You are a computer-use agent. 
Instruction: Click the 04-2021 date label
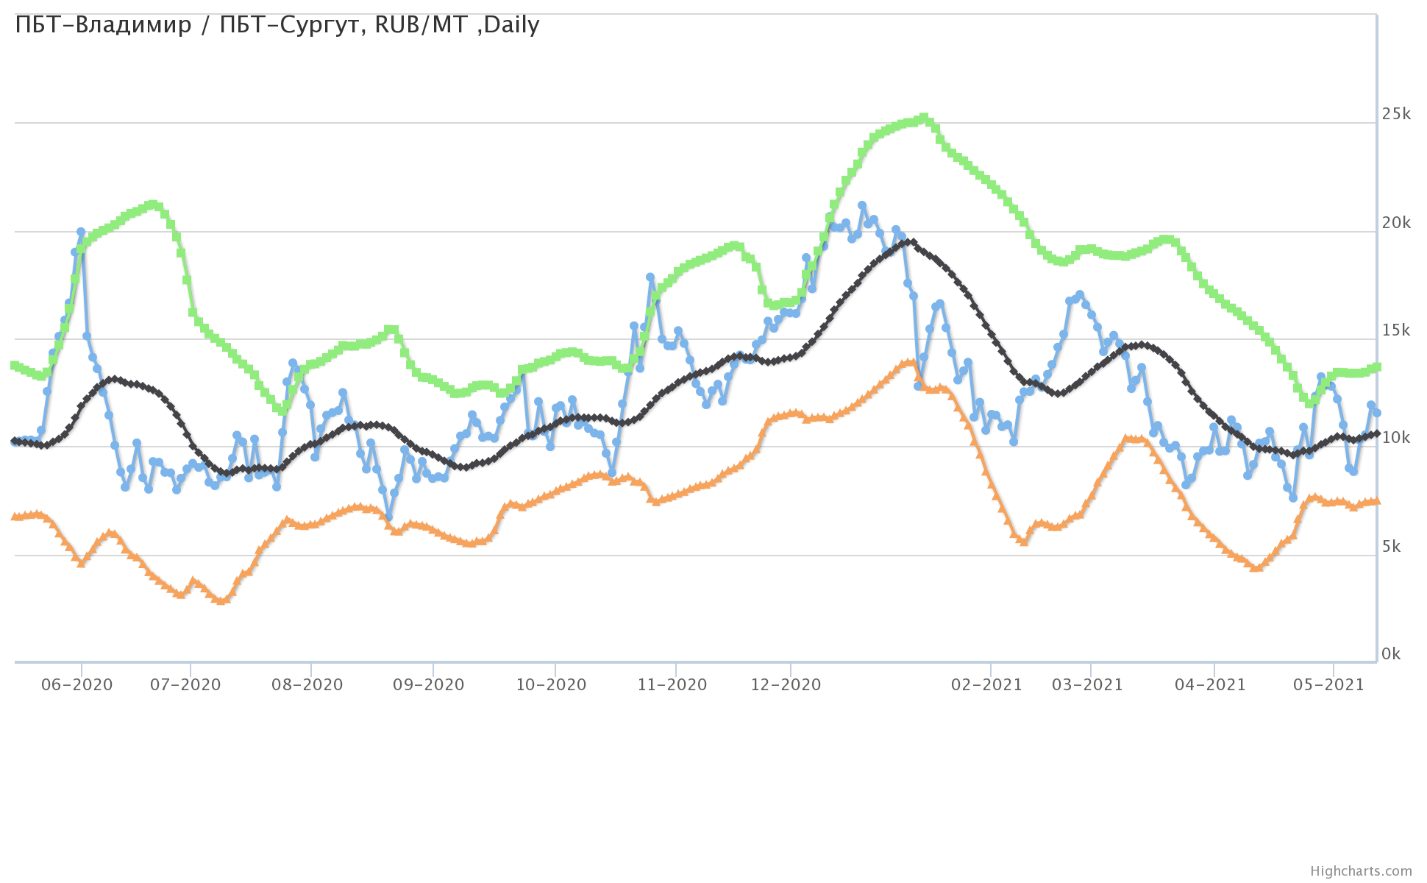[x=1210, y=685]
